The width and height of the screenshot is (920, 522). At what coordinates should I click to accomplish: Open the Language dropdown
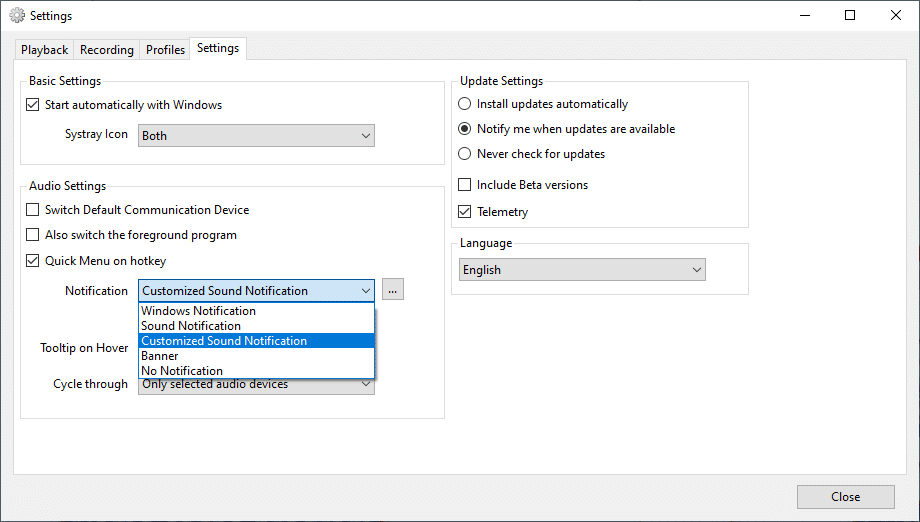point(582,270)
